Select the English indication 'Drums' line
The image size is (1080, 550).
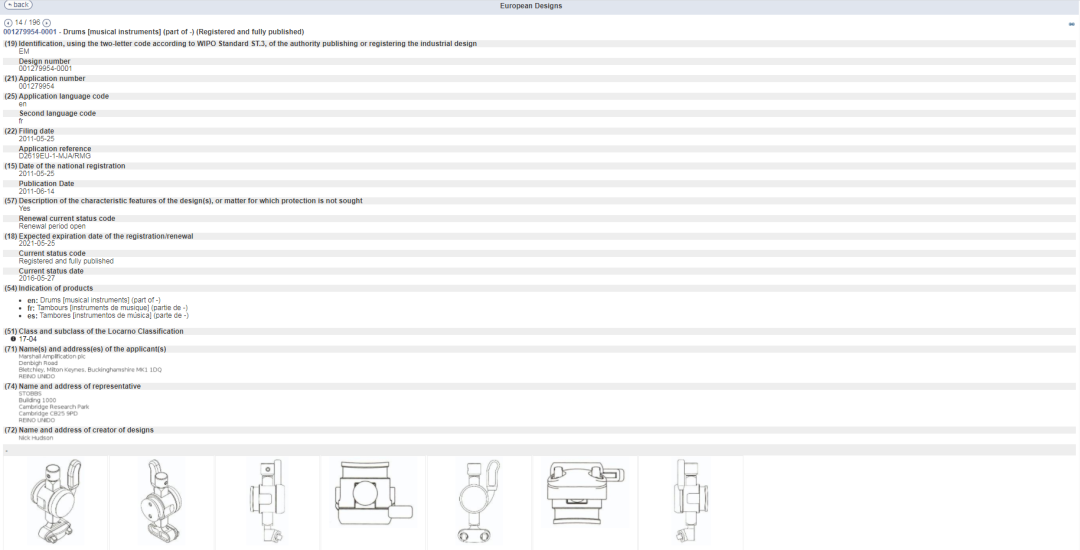pos(94,301)
